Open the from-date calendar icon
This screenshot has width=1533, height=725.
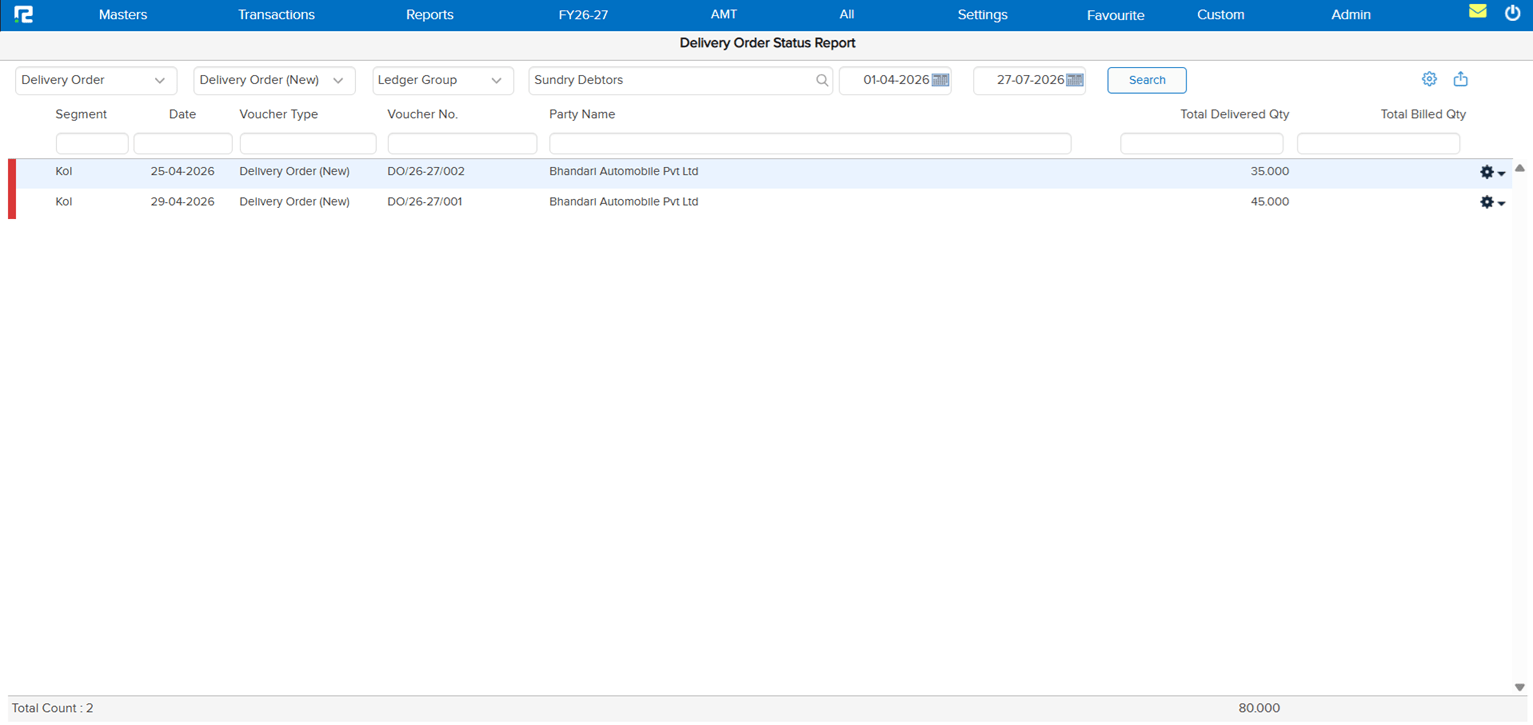tap(940, 80)
